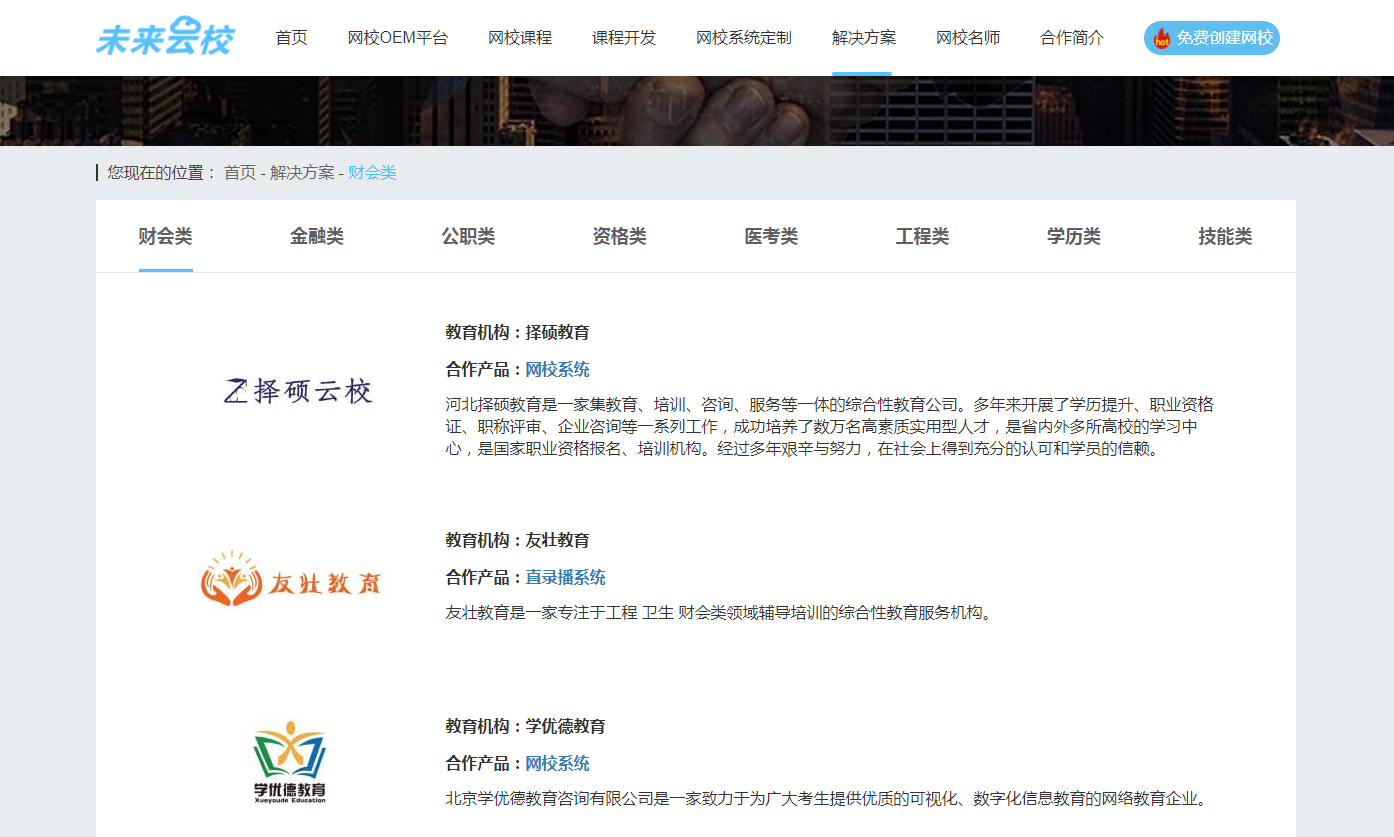Click the 教育机构：学优德教育 heading
Viewport: 1394px width, 837px height.
point(526,727)
